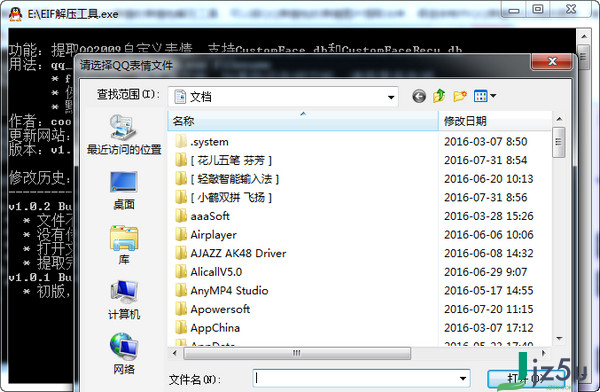Select the AppChina folder icon
Screen dimensions: 600x392
(x=181, y=328)
